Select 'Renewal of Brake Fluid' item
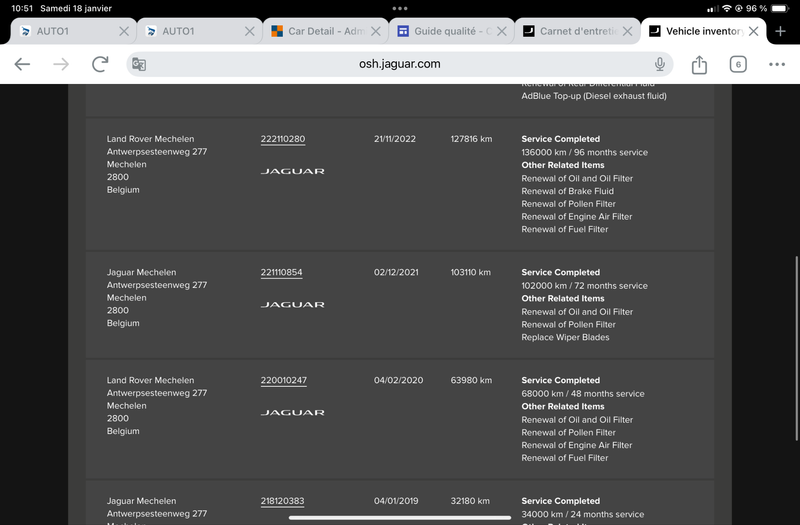The height and width of the screenshot is (525, 800). (567, 191)
